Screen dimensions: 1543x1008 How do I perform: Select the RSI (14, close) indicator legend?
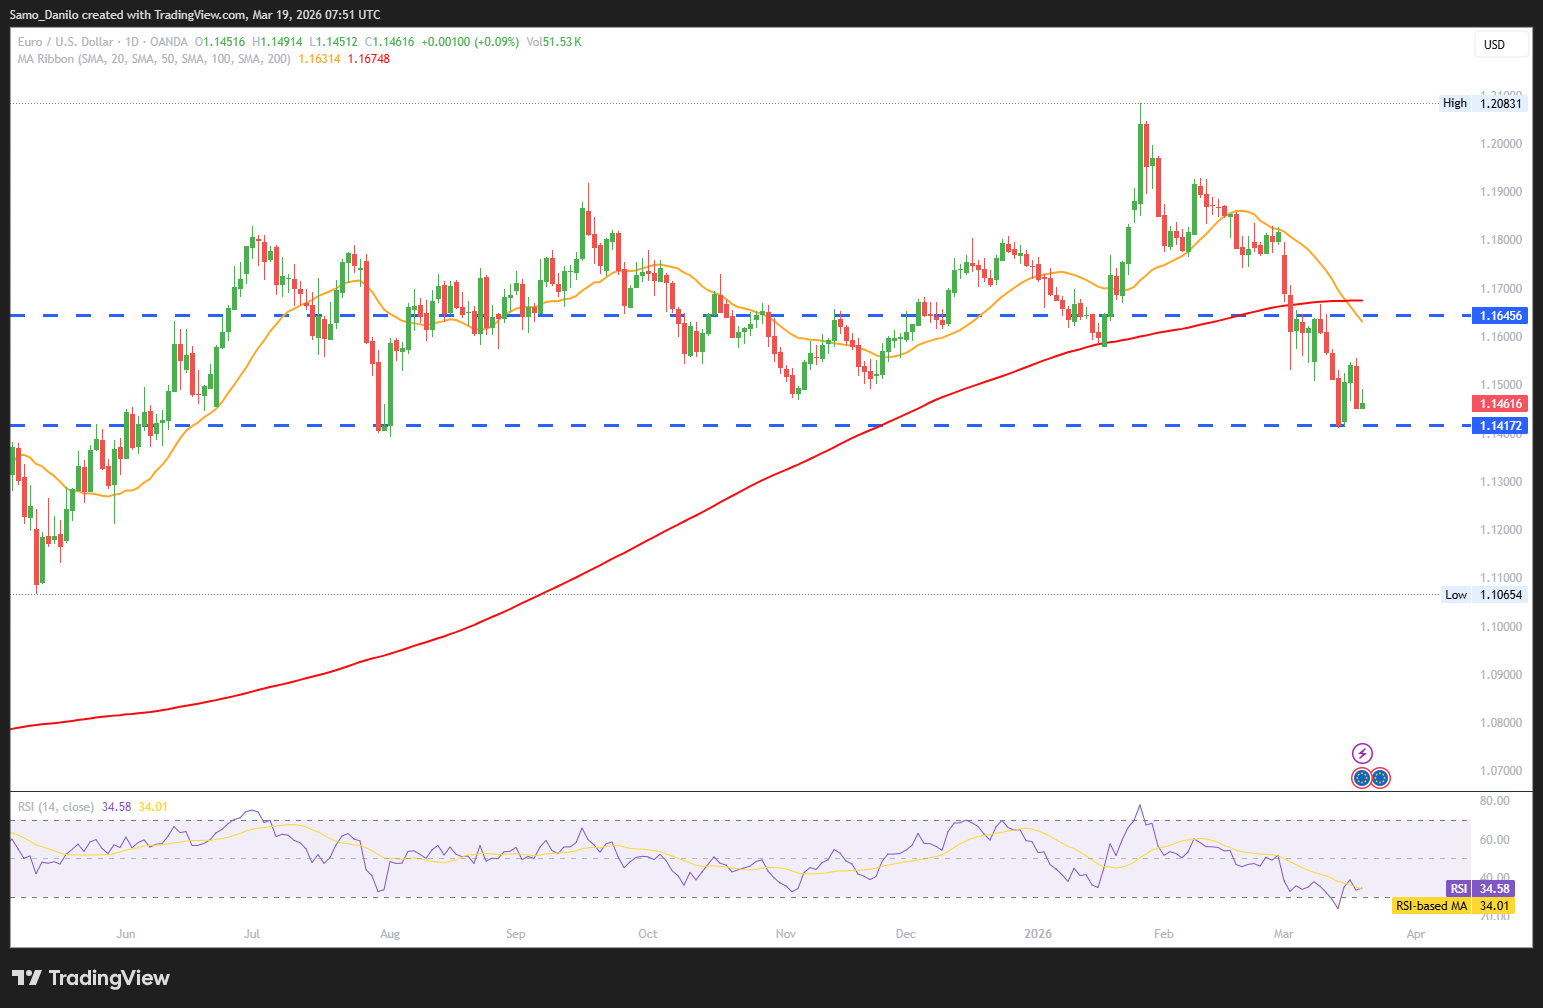[56, 807]
